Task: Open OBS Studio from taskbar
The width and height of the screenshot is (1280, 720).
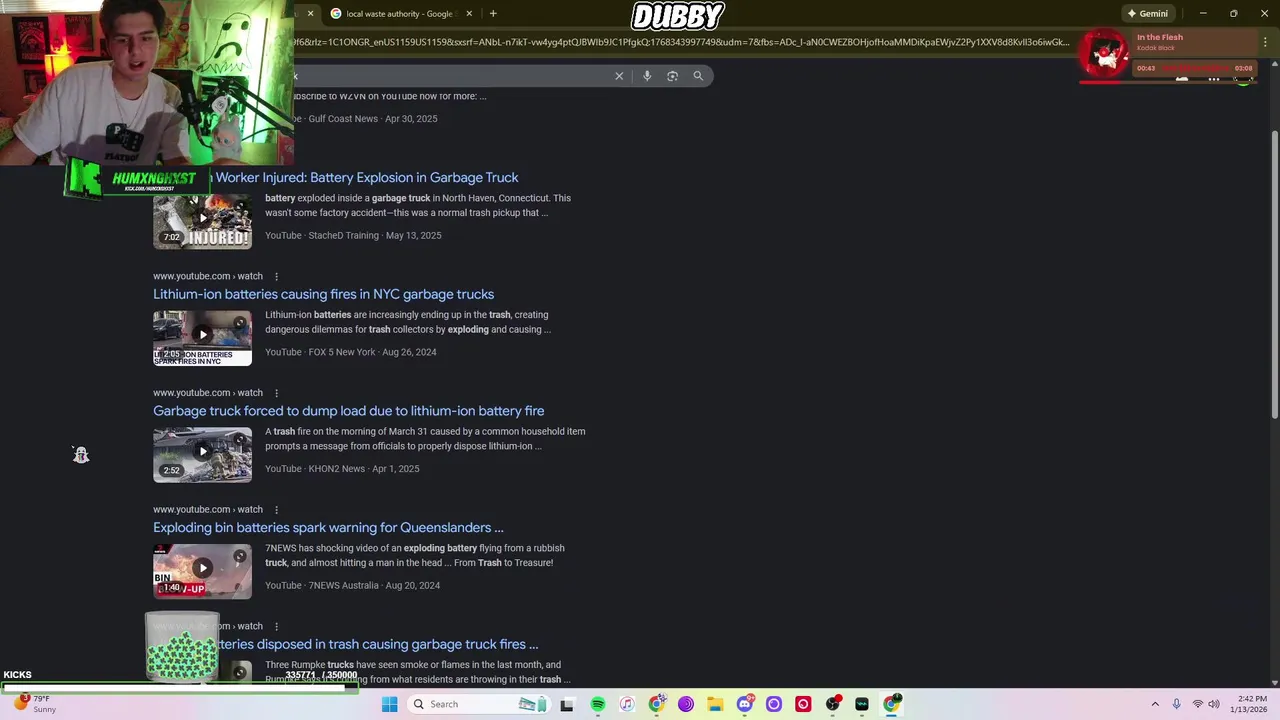Action: (x=833, y=704)
